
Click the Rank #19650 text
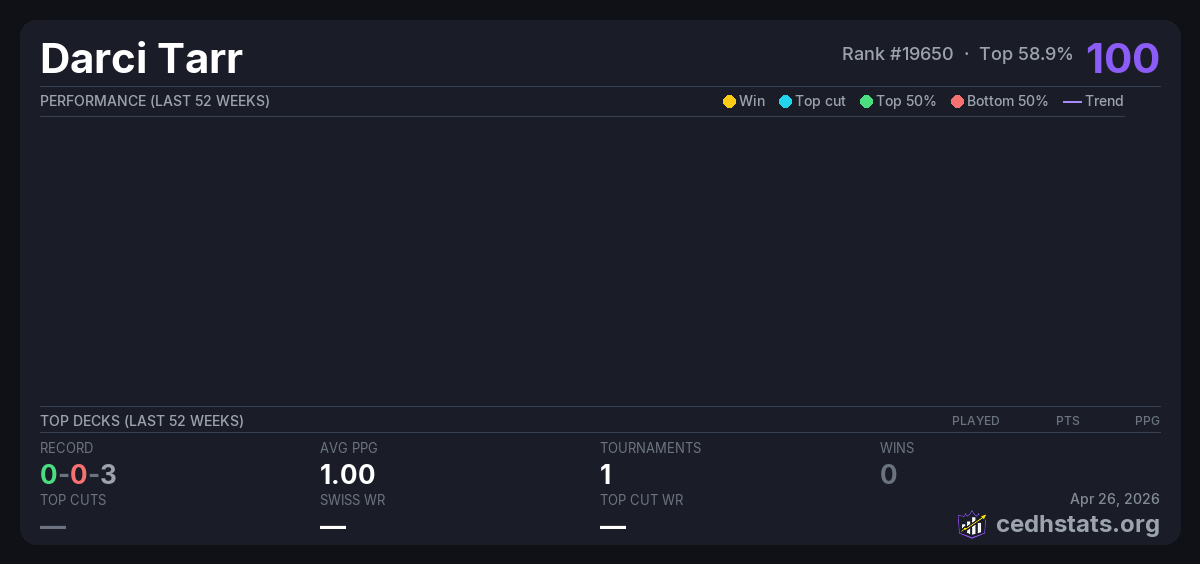tap(897, 54)
